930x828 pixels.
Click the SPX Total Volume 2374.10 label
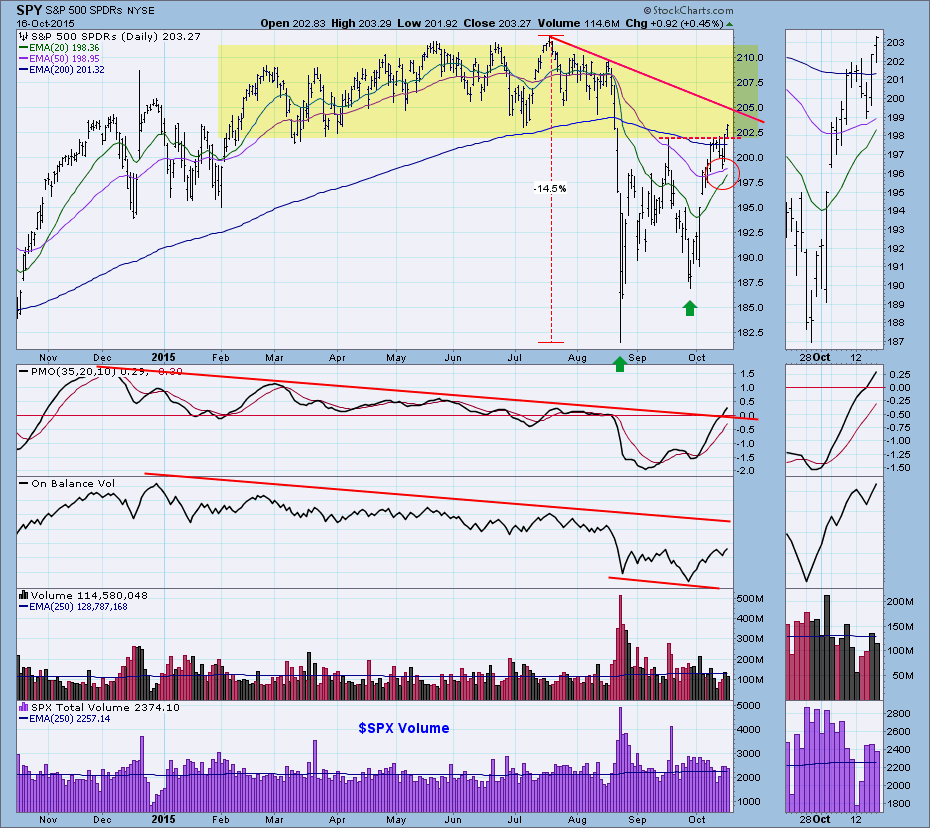(x=105, y=708)
